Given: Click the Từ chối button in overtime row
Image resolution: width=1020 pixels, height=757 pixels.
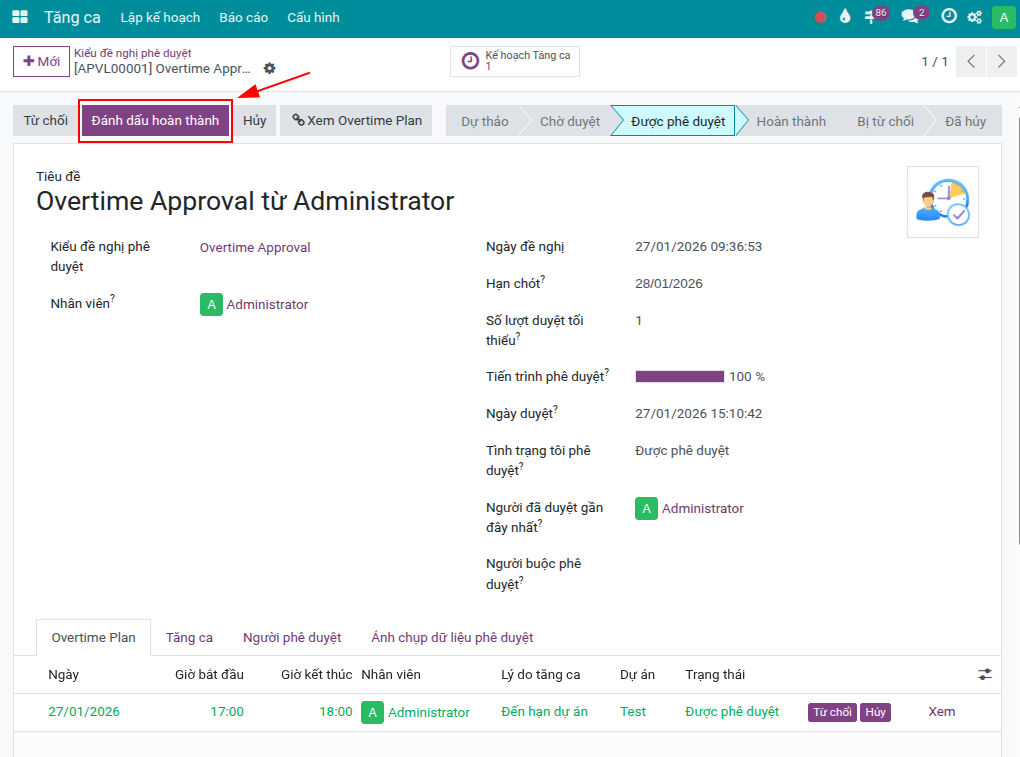Looking at the screenshot, I should pyautogui.click(x=832, y=712).
